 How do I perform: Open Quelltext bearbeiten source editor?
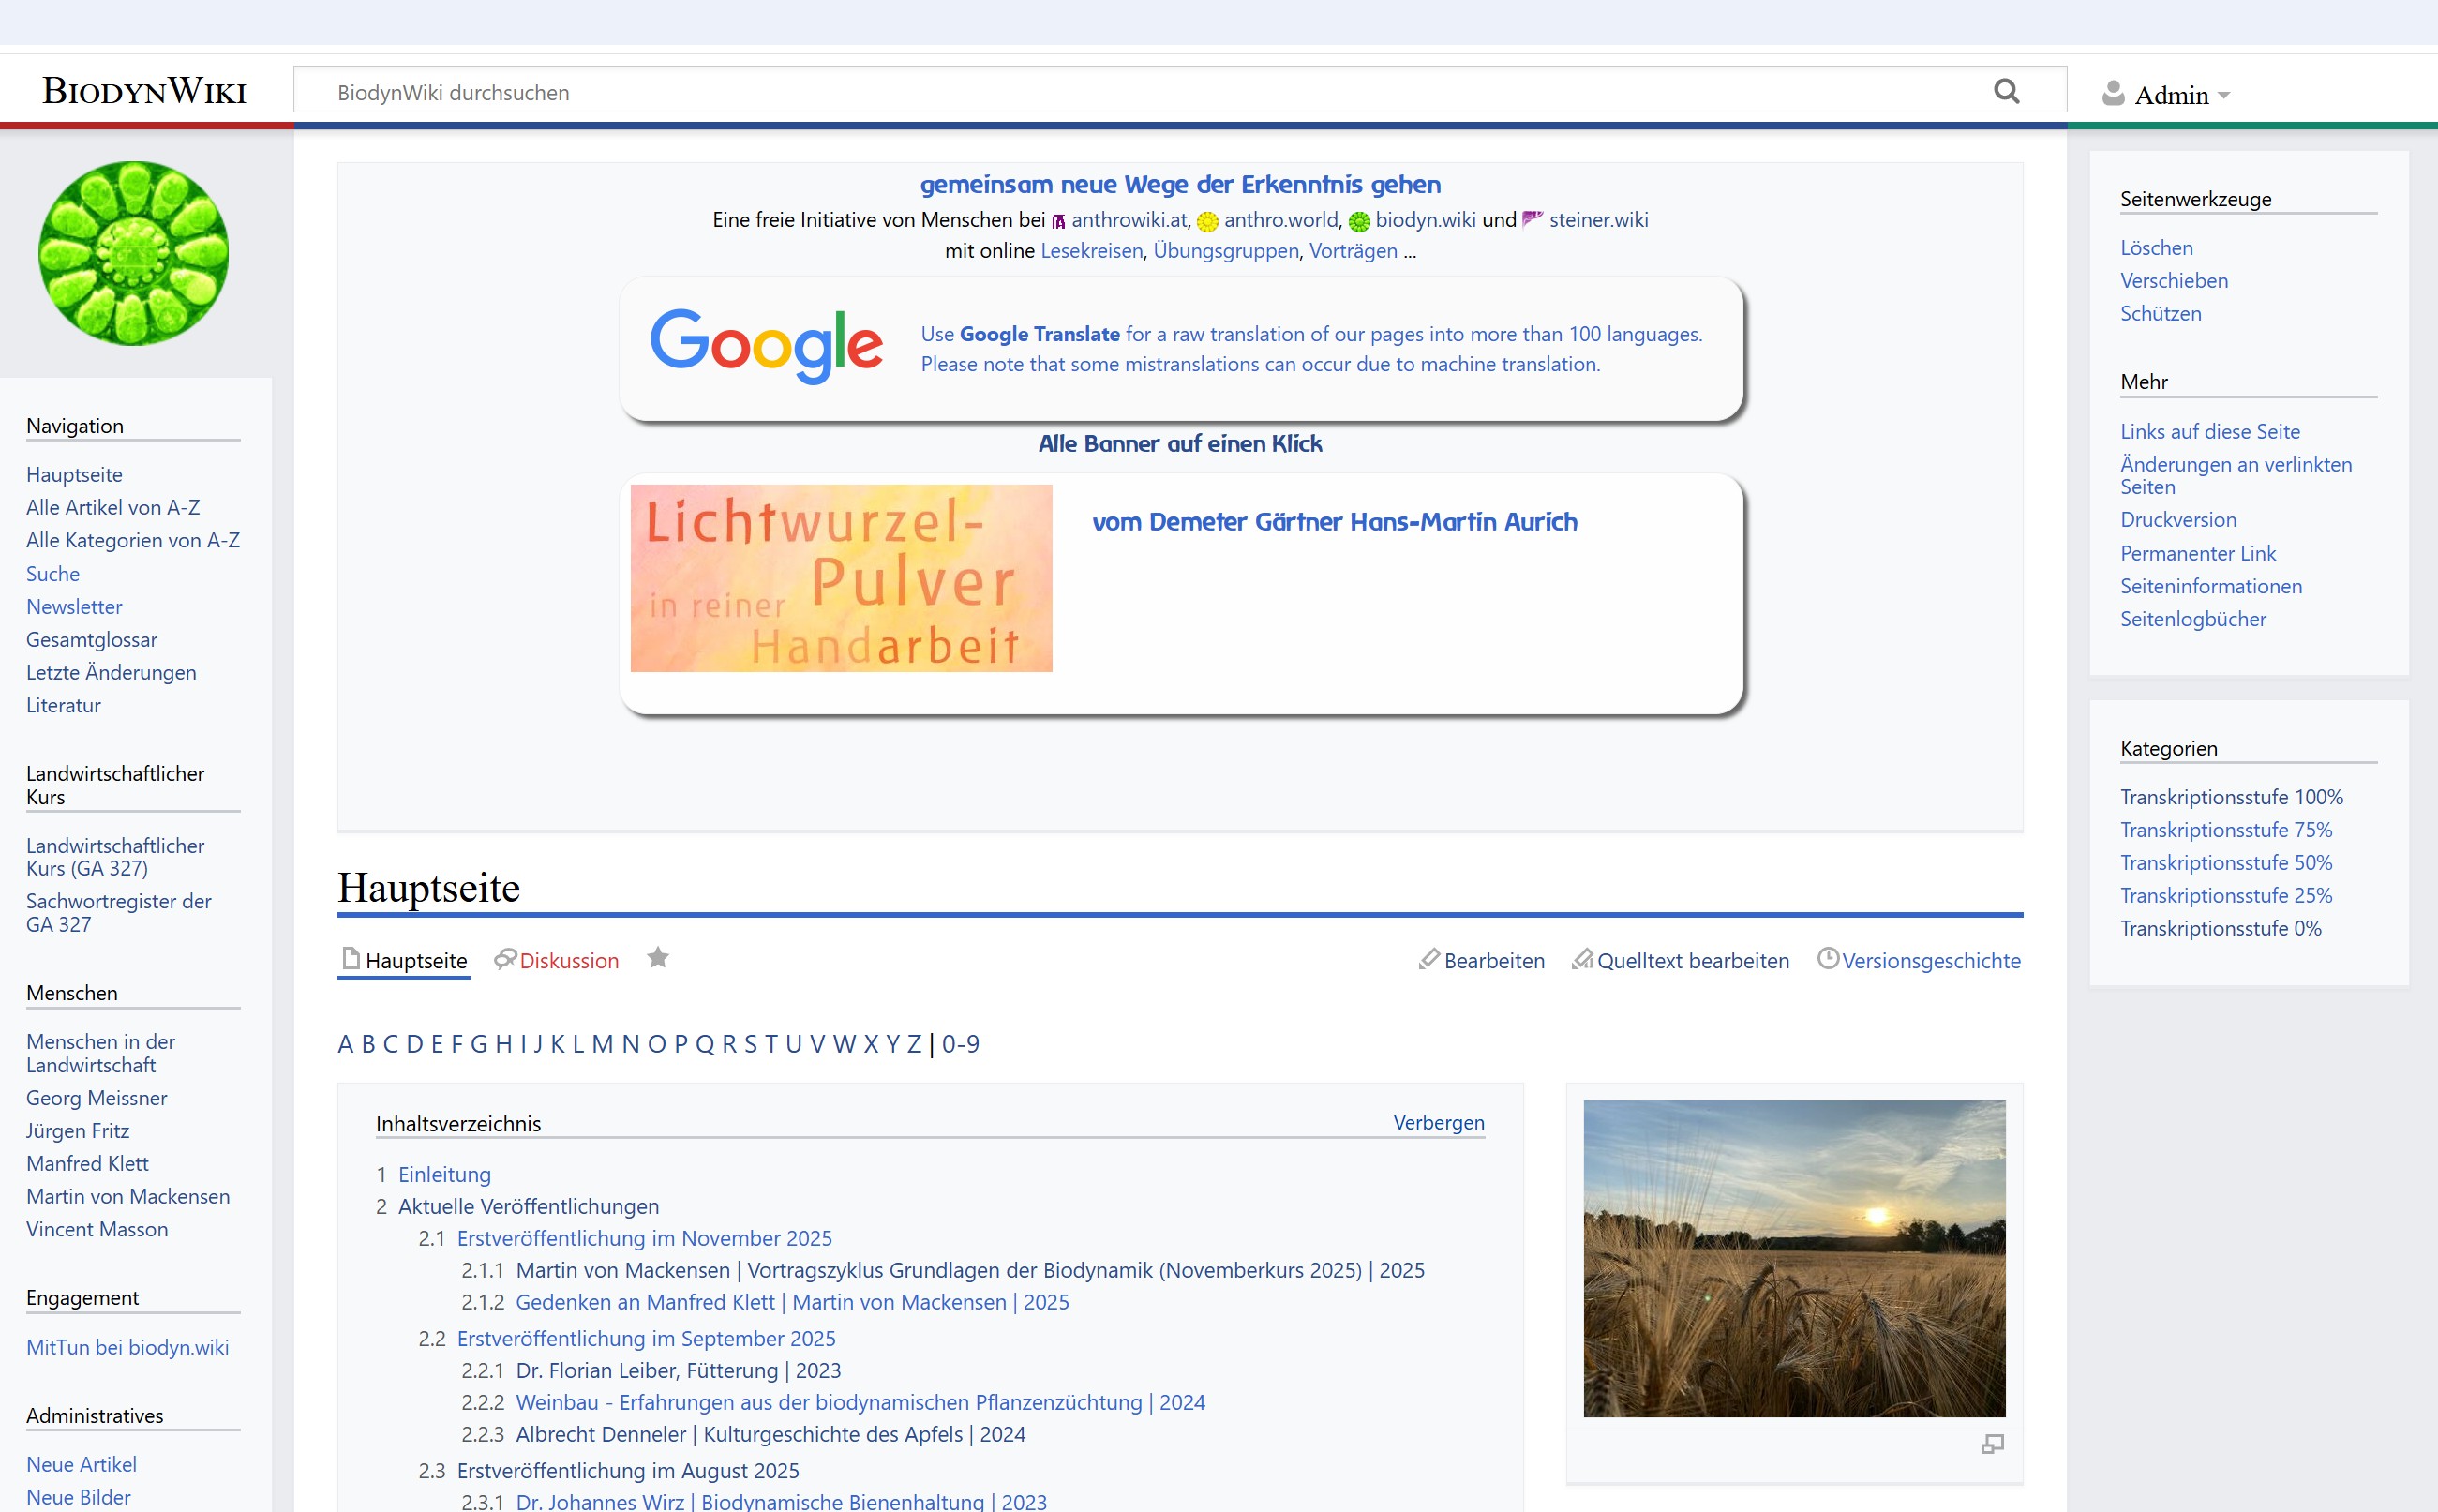[x=1692, y=960]
